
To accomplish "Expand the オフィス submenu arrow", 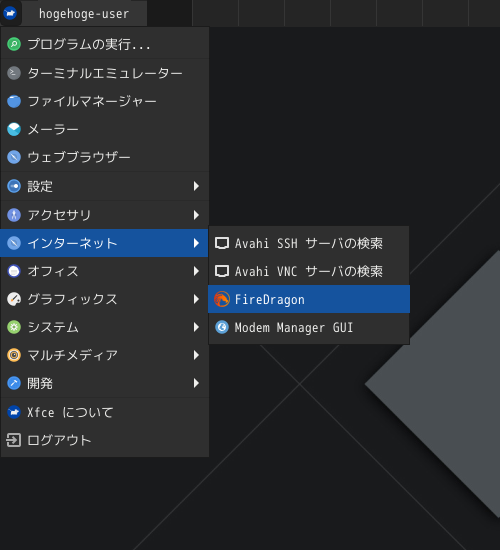I will tap(196, 271).
